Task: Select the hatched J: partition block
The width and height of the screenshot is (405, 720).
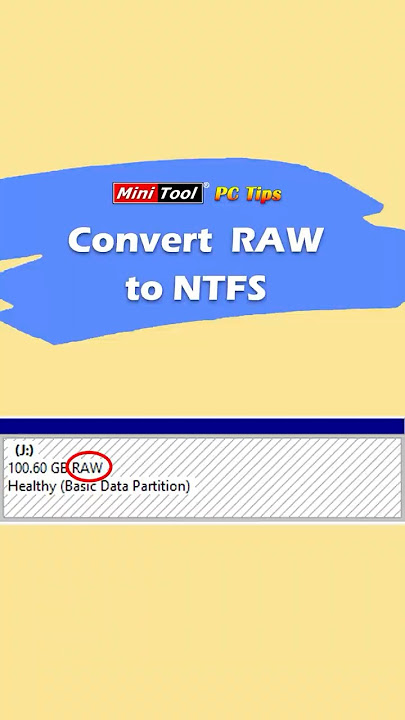Action: tap(202, 478)
